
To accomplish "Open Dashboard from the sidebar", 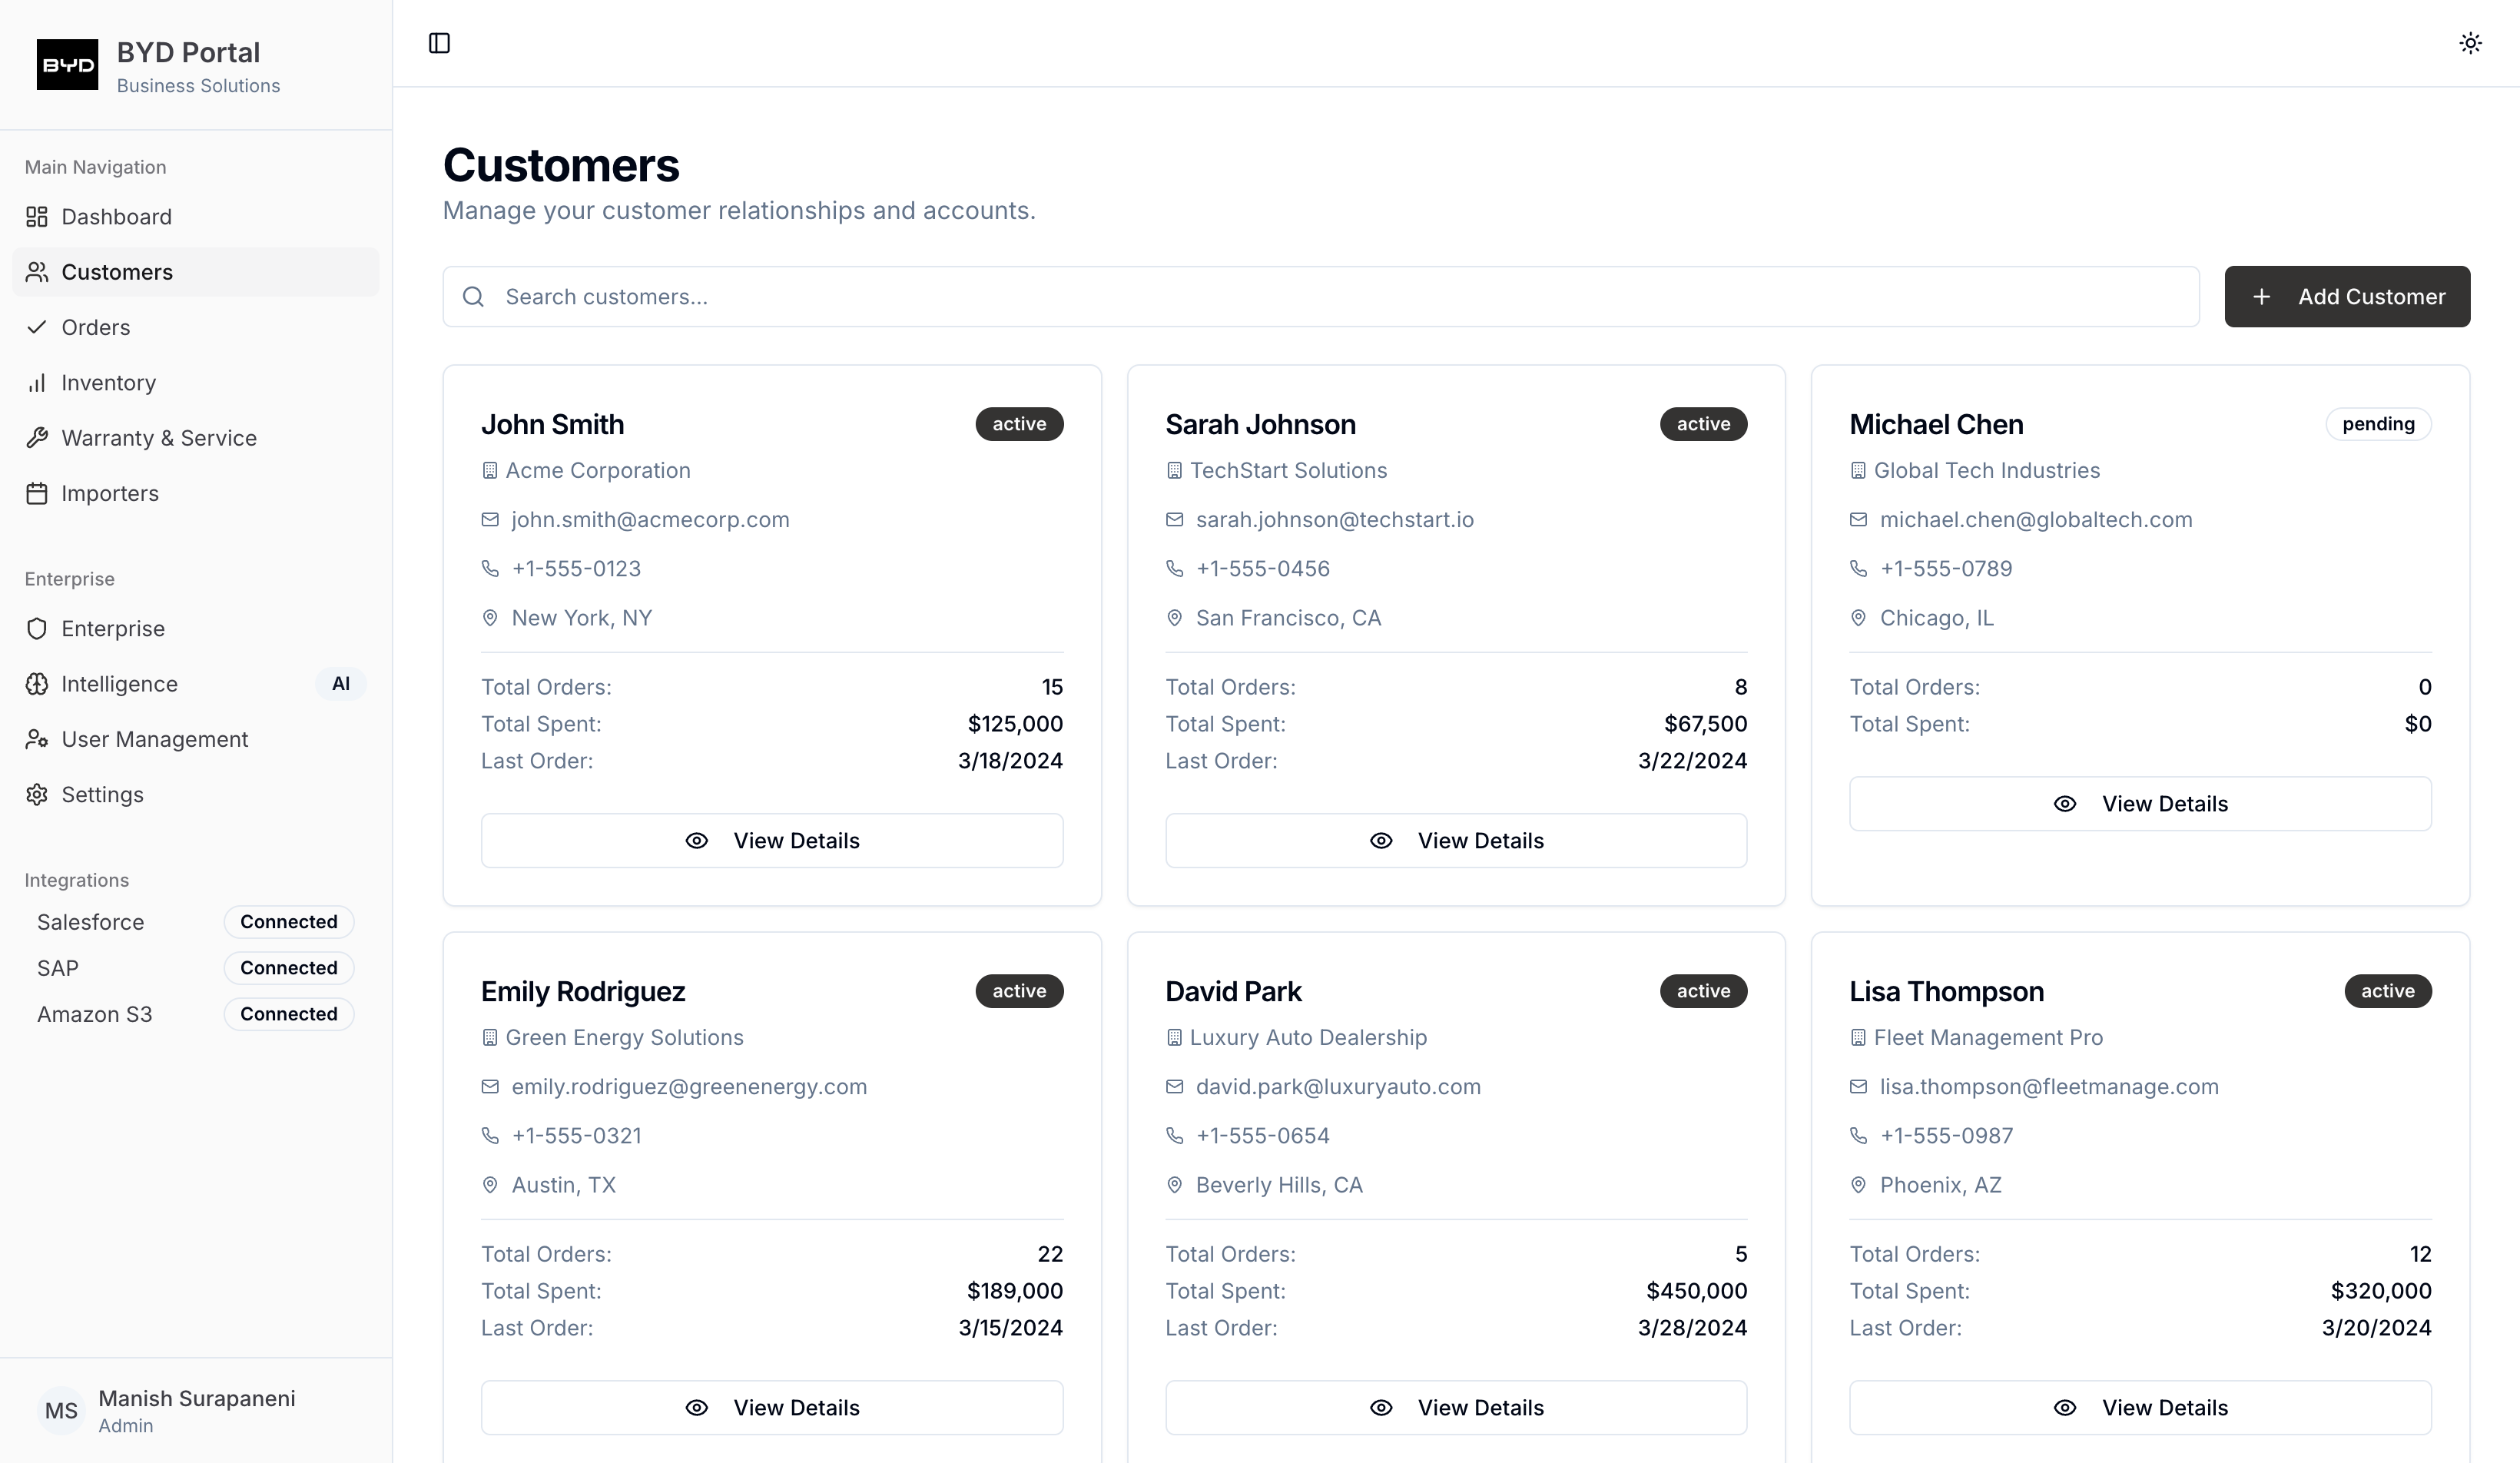I will click(196, 217).
